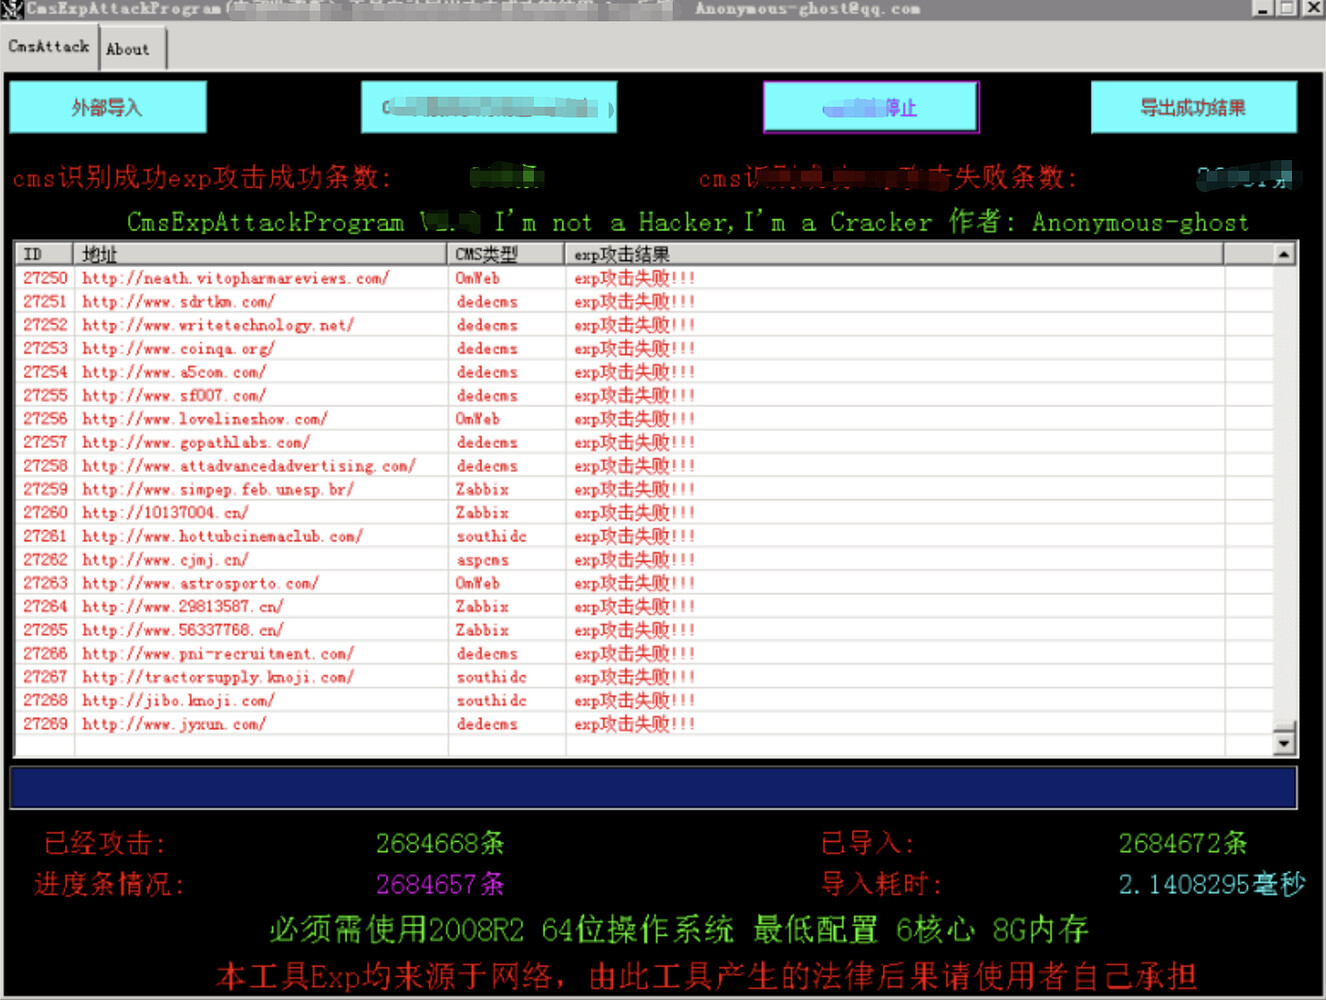Image resolution: width=1326 pixels, height=1000 pixels.
Task: Click the 2684668条 attacked count
Action: pyautogui.click(x=440, y=844)
